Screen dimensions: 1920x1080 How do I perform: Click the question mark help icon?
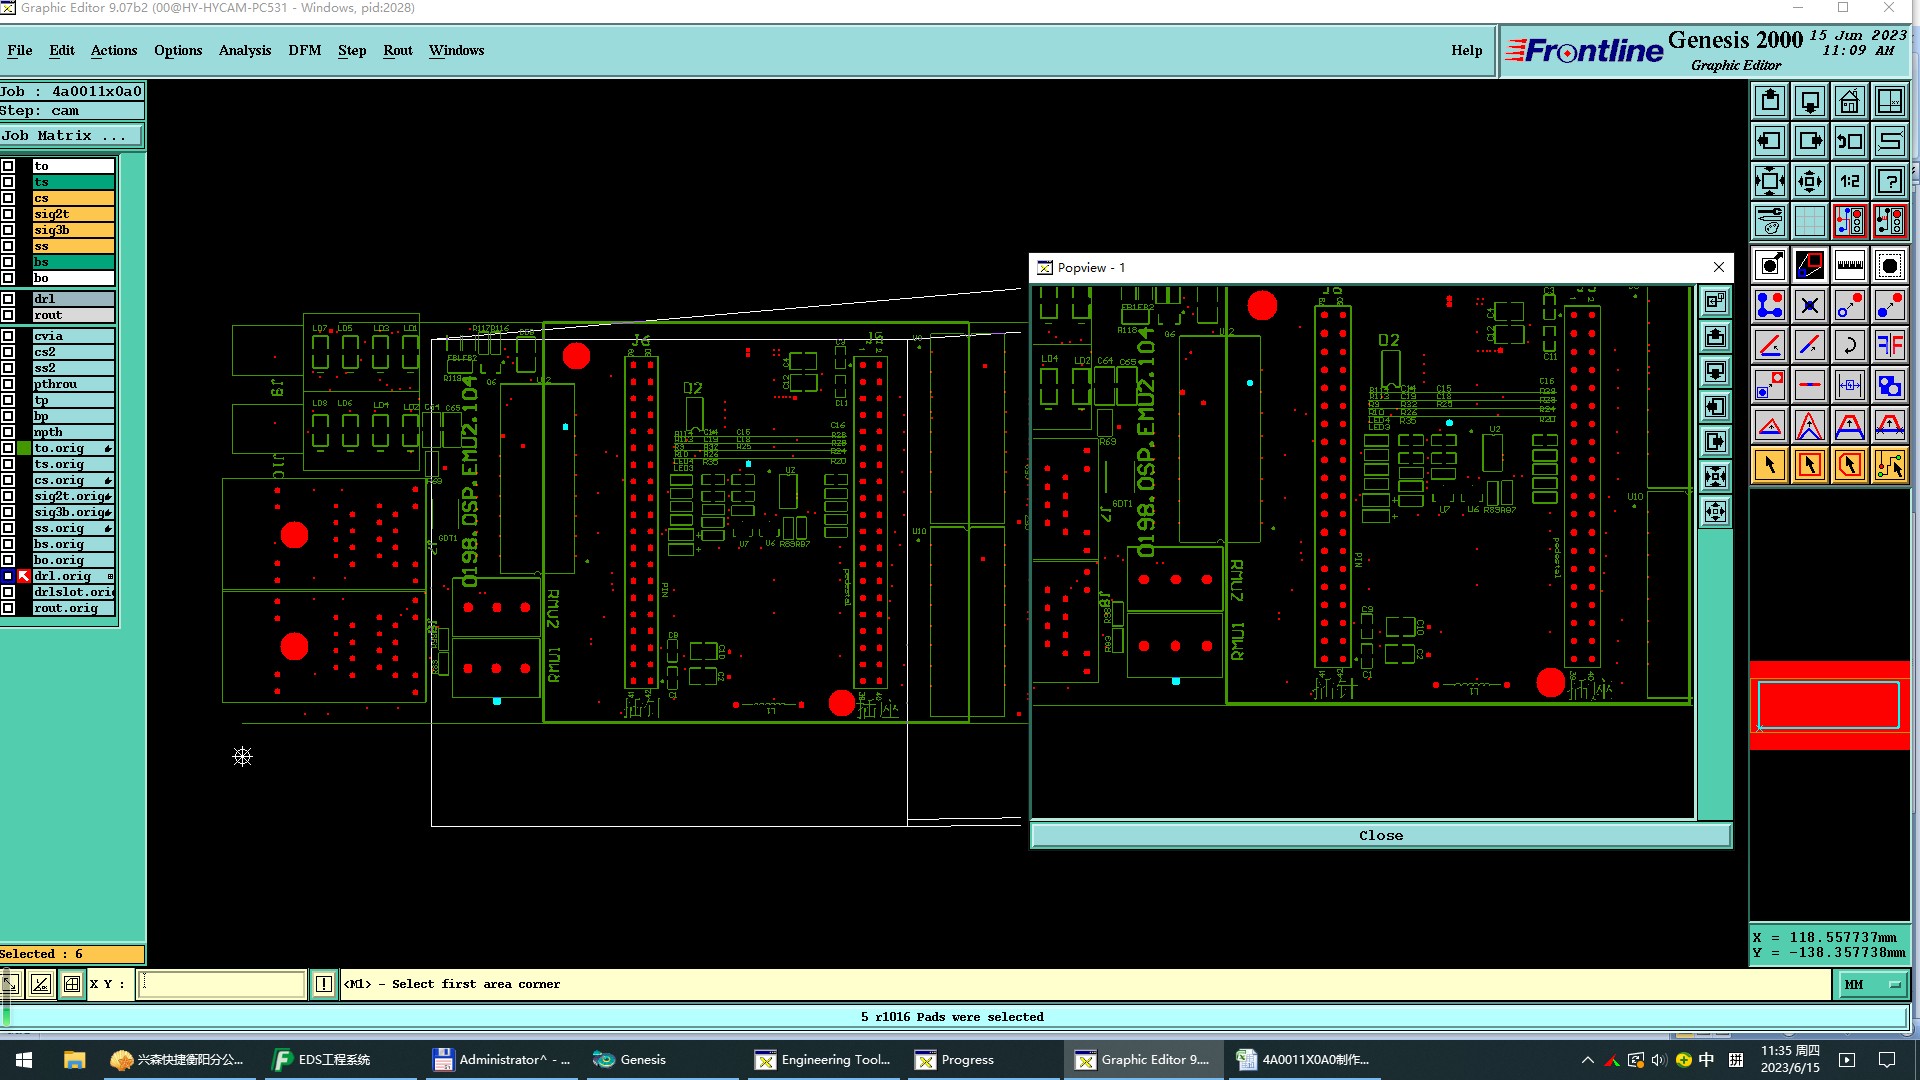[1889, 181]
